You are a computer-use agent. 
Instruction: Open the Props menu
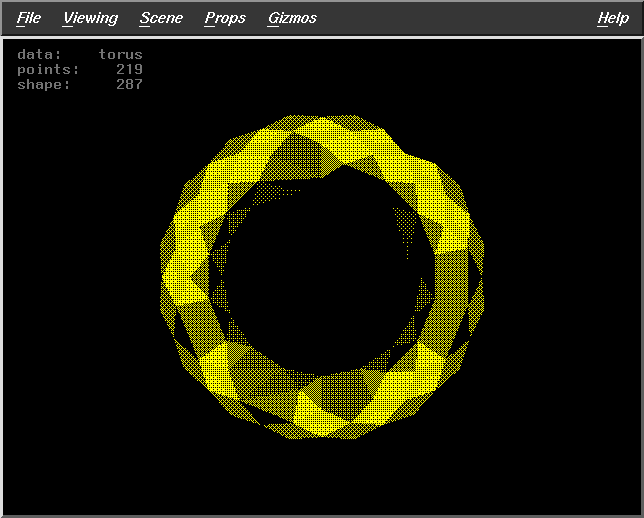coord(225,18)
